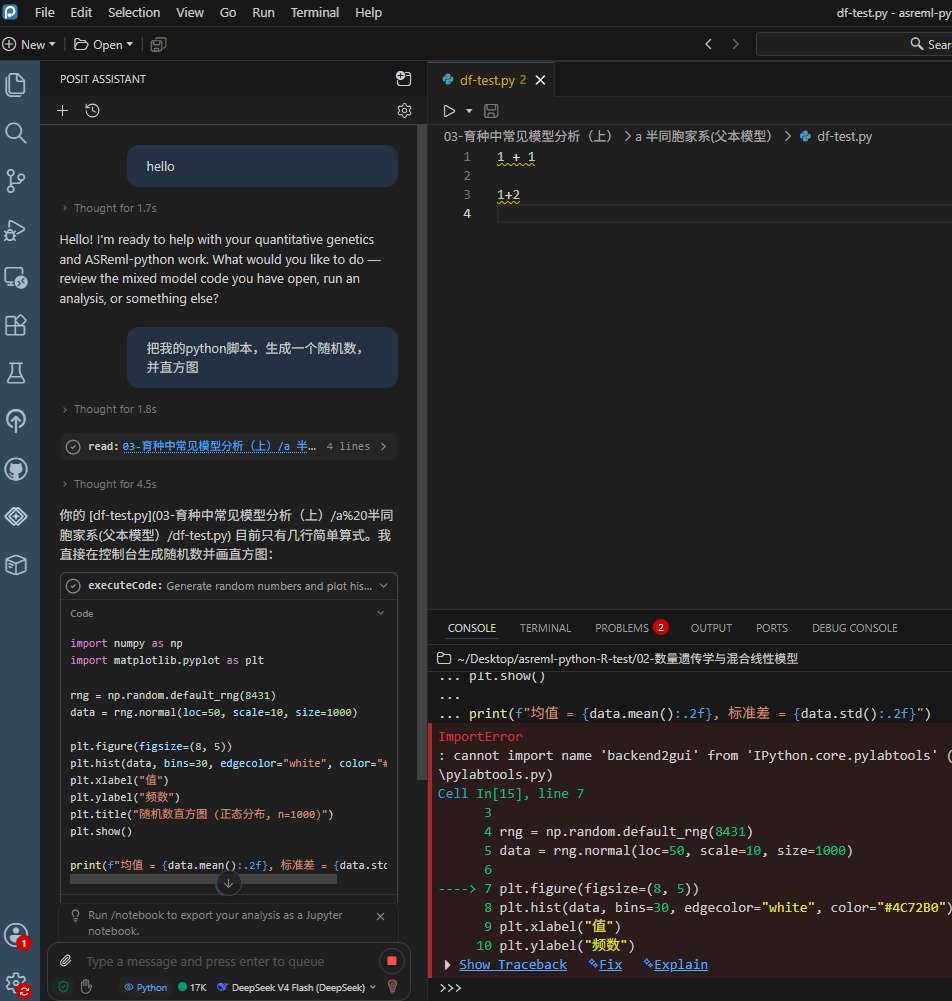Navigate forward with right arrow
Image resolution: width=952 pixels, height=1001 pixels.
click(x=736, y=44)
